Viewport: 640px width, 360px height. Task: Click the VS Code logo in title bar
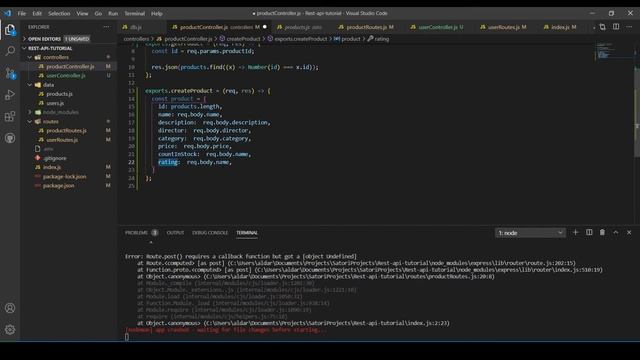click(7, 13)
